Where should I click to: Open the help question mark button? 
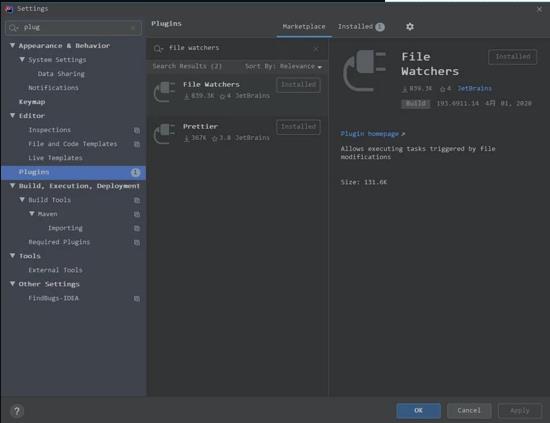16,411
